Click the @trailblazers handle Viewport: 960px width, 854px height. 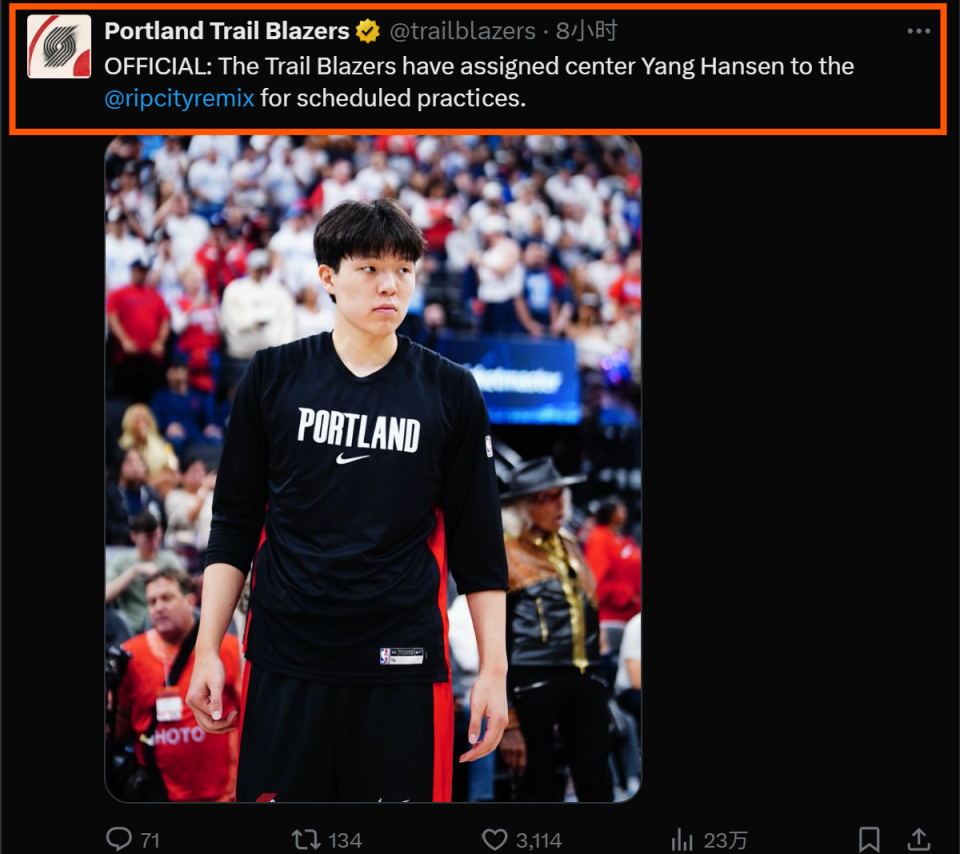[462, 32]
